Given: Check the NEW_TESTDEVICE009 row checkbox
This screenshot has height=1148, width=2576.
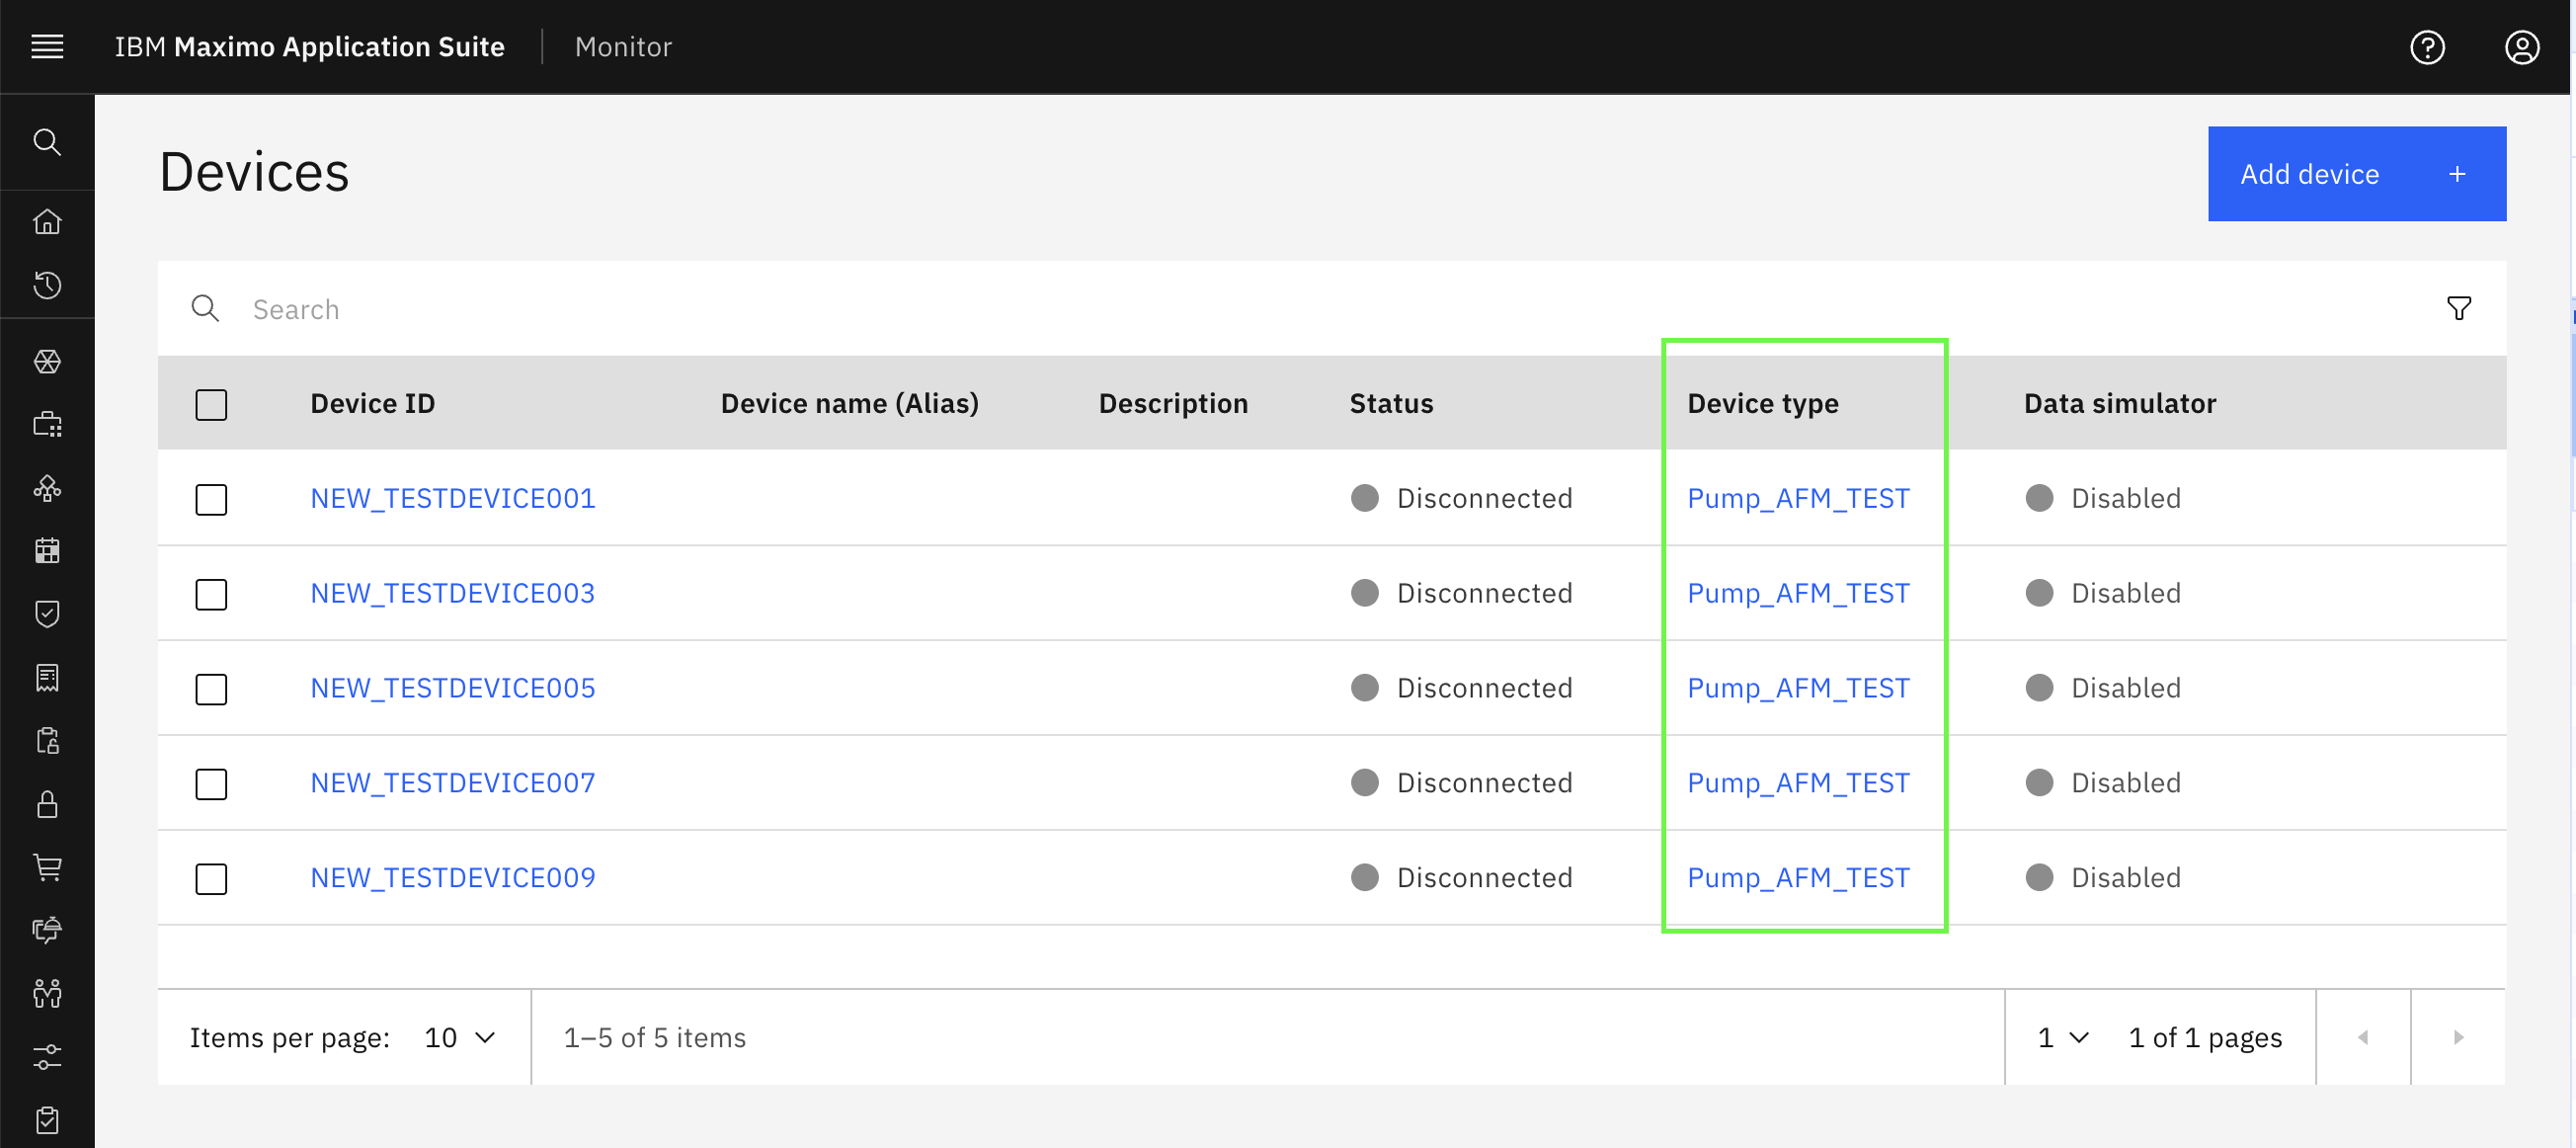Looking at the screenshot, I should click(211, 879).
